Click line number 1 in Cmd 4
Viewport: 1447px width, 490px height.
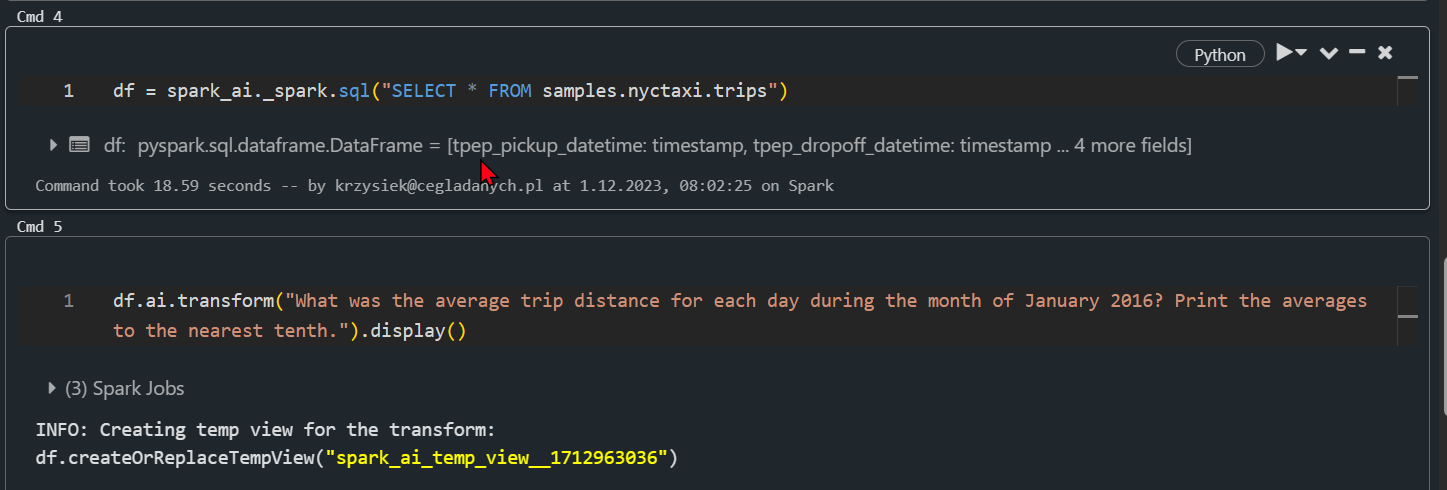68,91
